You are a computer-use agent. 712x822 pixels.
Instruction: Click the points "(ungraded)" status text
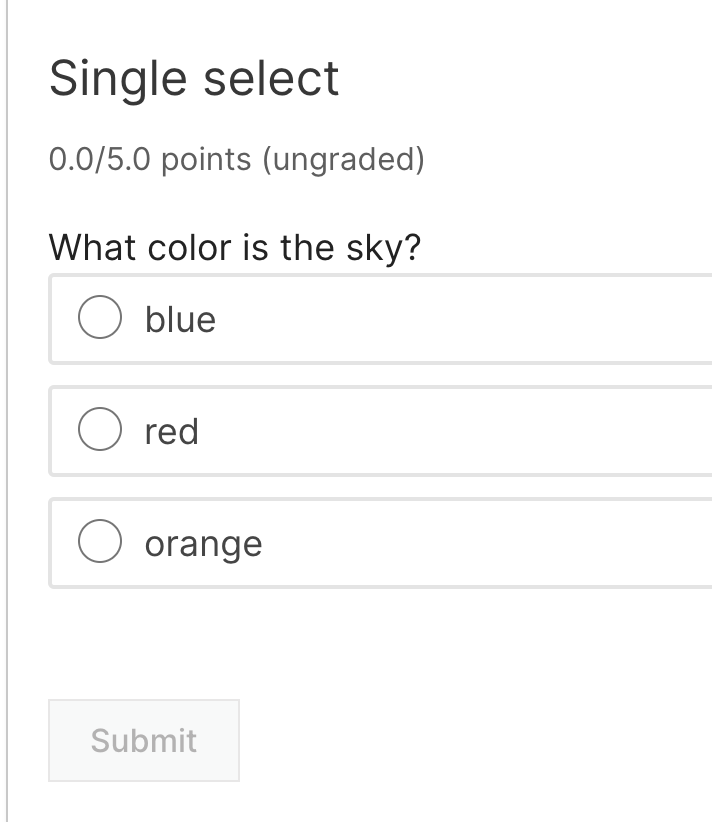click(343, 159)
